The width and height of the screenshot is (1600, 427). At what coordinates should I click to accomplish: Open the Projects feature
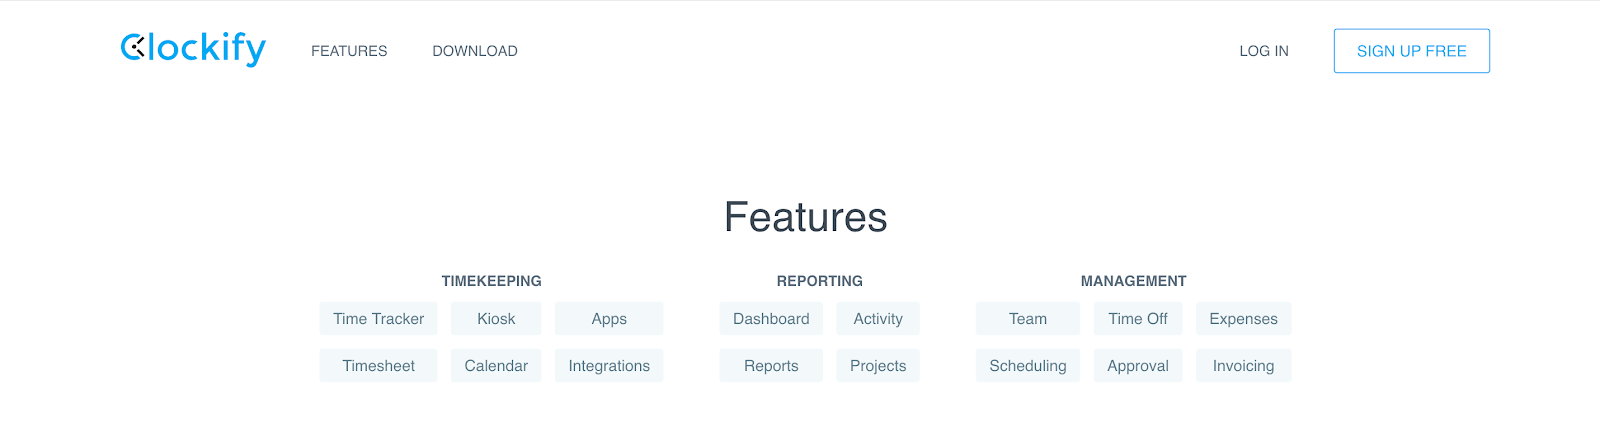tap(878, 366)
